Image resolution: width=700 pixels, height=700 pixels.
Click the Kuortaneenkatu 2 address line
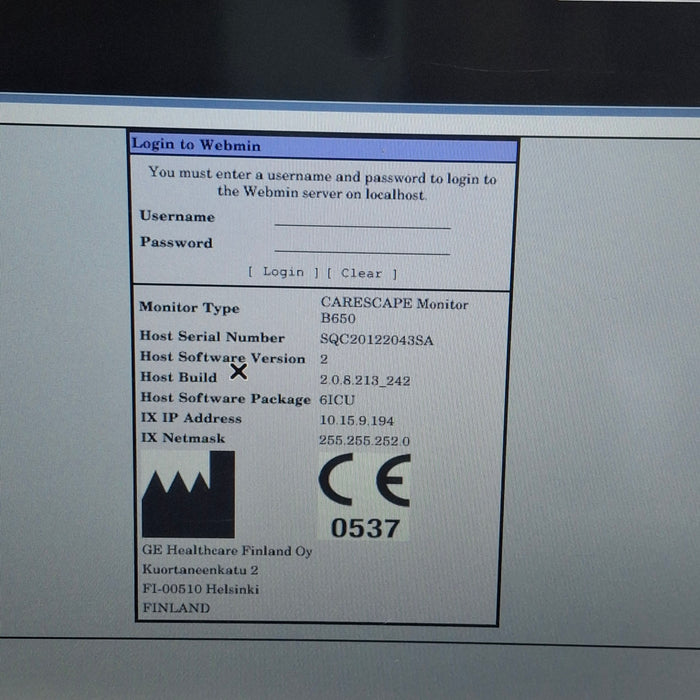tap(200, 570)
